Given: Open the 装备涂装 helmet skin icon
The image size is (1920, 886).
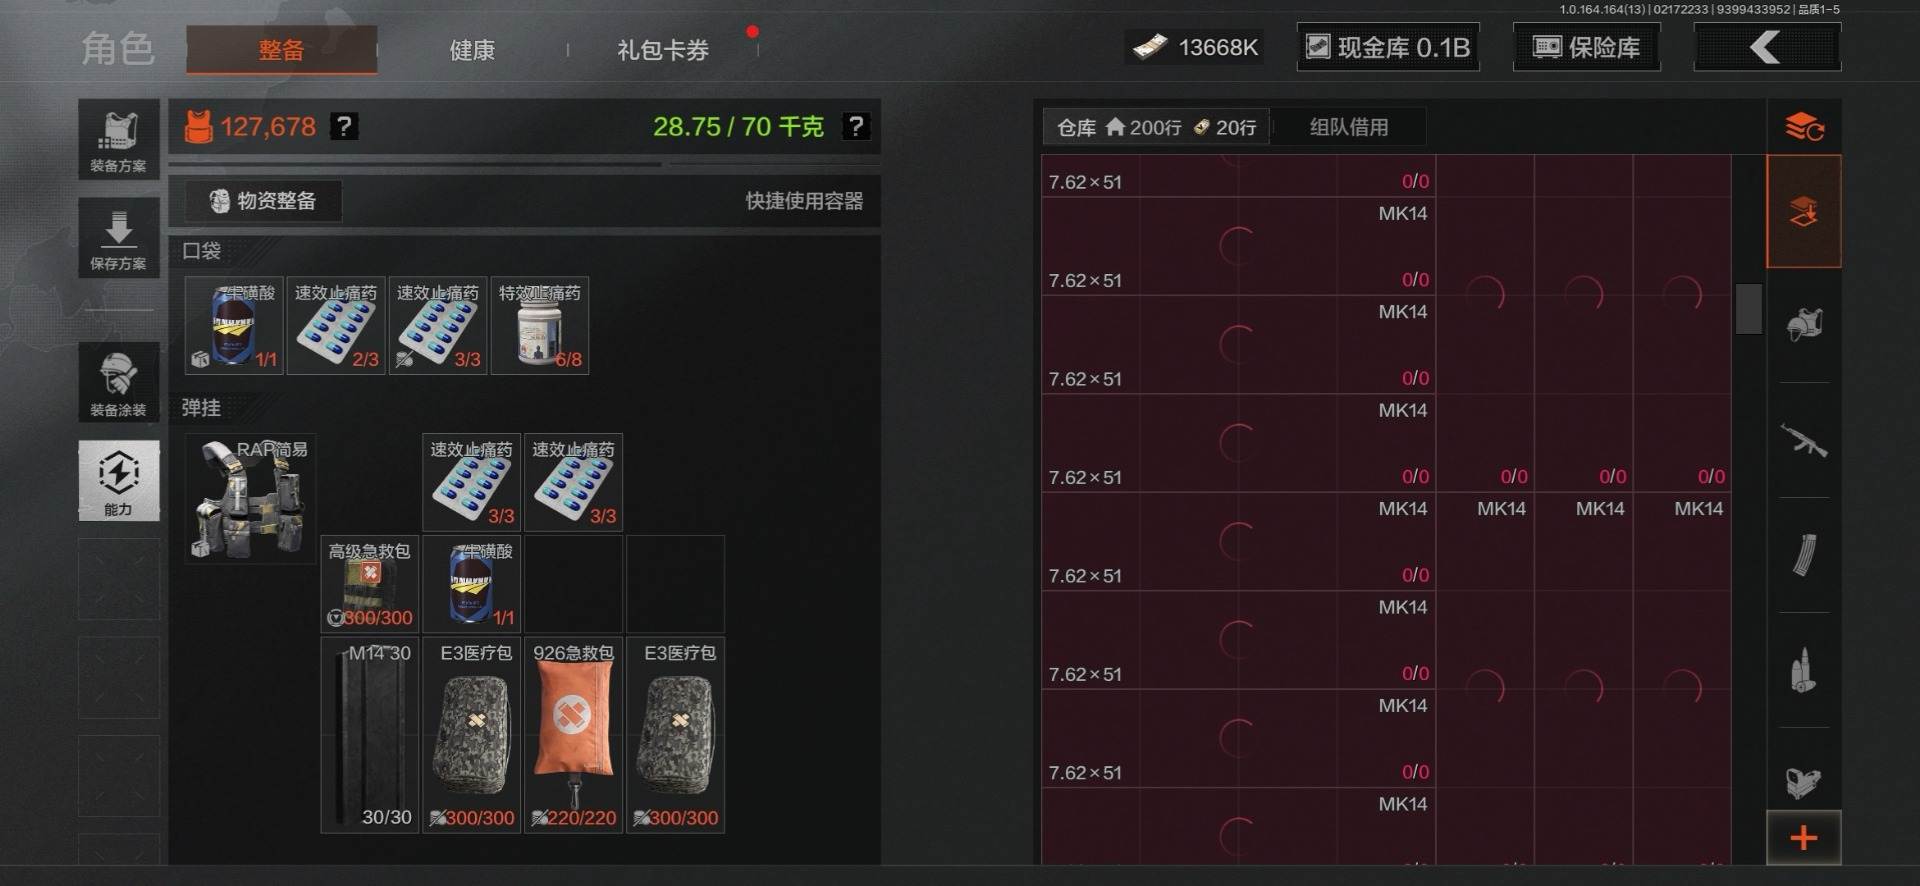Looking at the screenshot, I should 119,382.
